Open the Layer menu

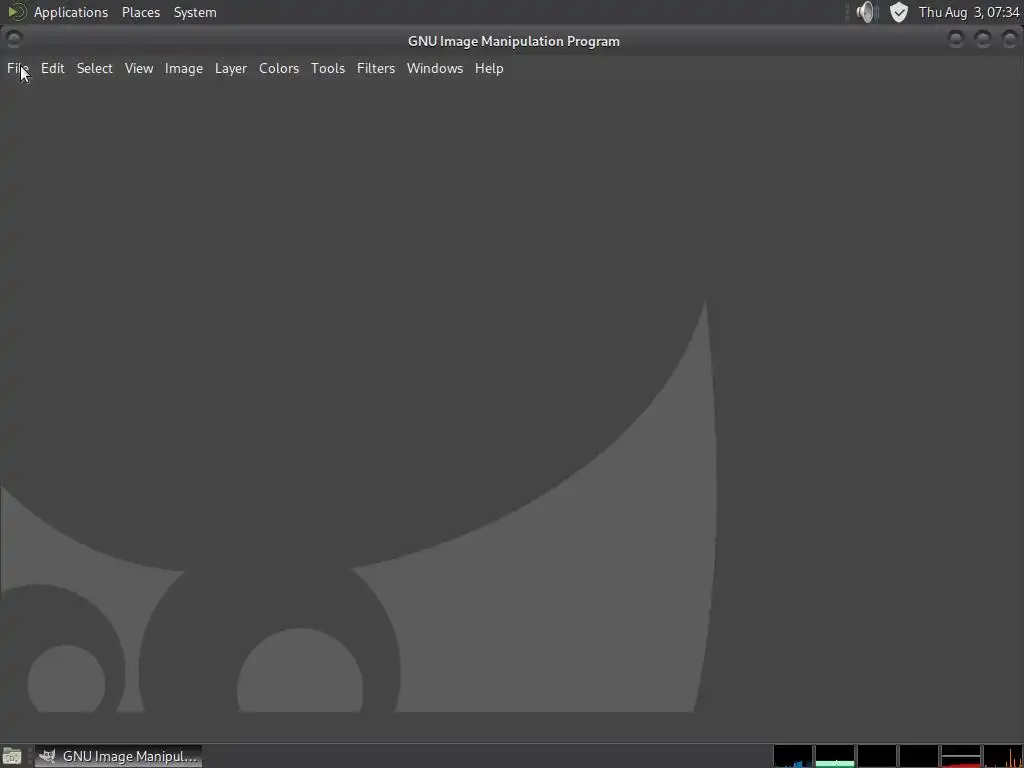[231, 68]
